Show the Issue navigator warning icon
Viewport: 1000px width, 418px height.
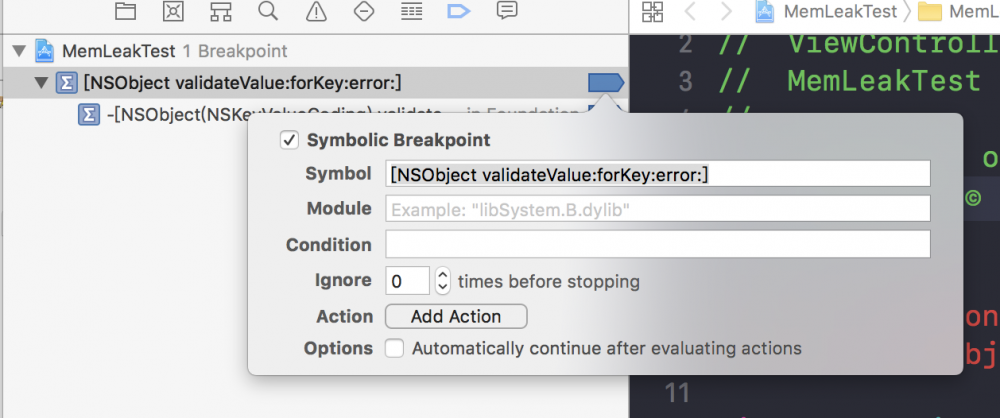(316, 11)
